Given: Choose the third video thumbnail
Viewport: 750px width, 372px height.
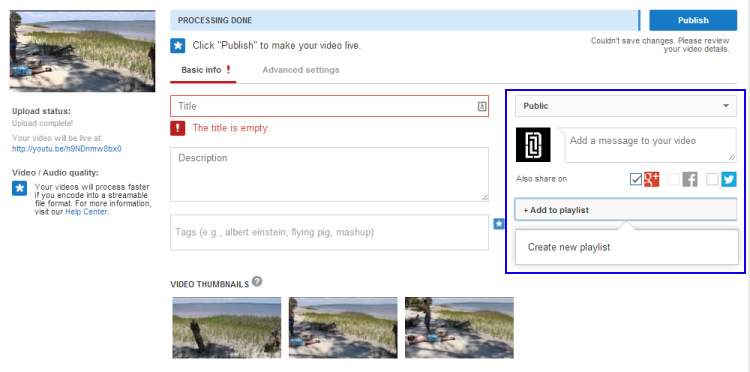Looking at the screenshot, I should pos(459,328).
